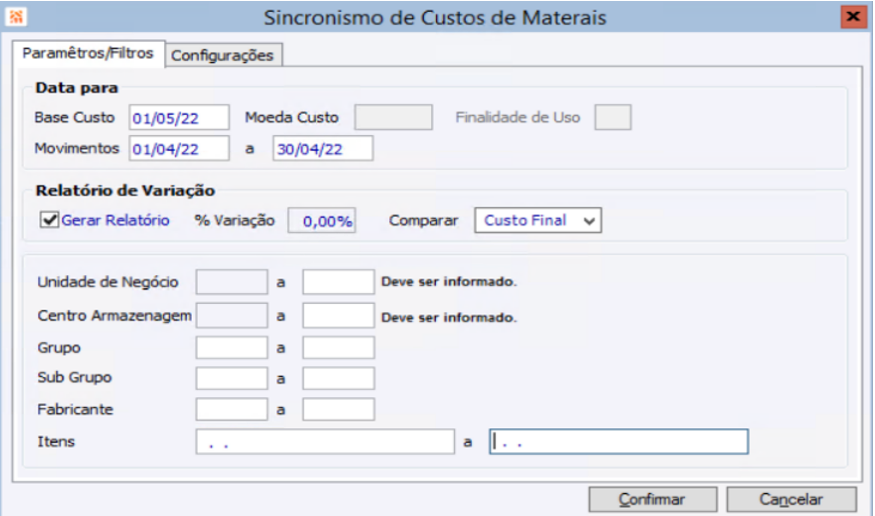Viewport: 875px width, 516px height.
Task: Click Centro Armazenagem start field
Action: point(232,315)
